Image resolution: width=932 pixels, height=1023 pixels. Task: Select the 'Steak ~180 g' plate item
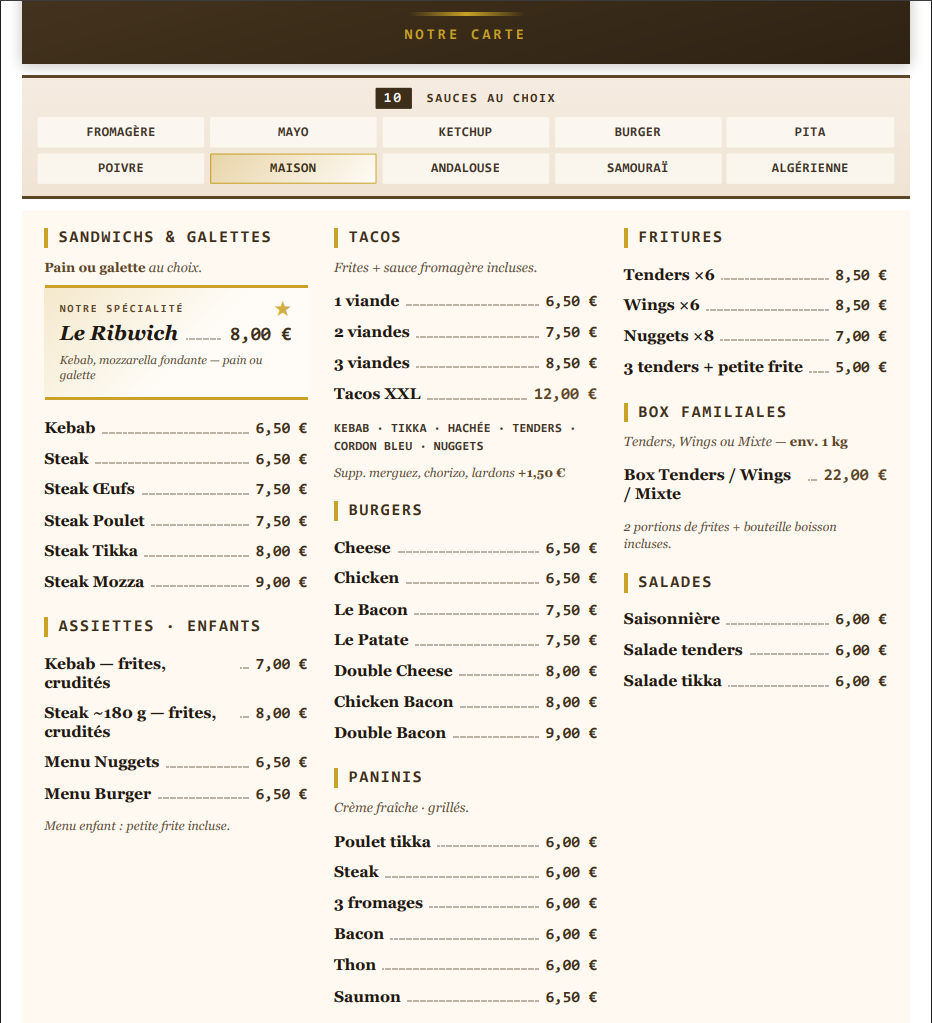(176, 722)
